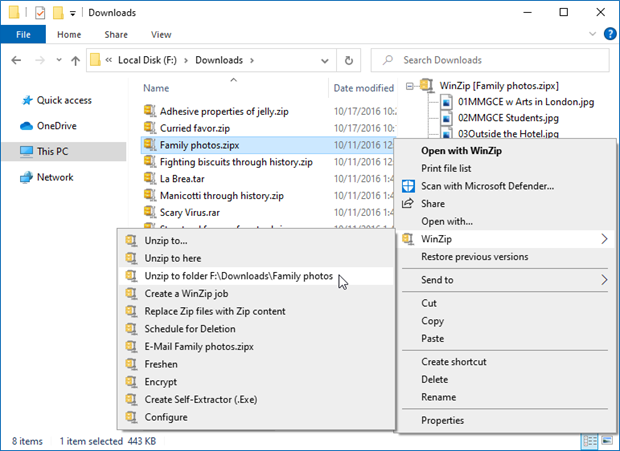Click the image icon of 01MMGCE w Arts in London.jpg
620x451 pixels.
[x=446, y=102]
